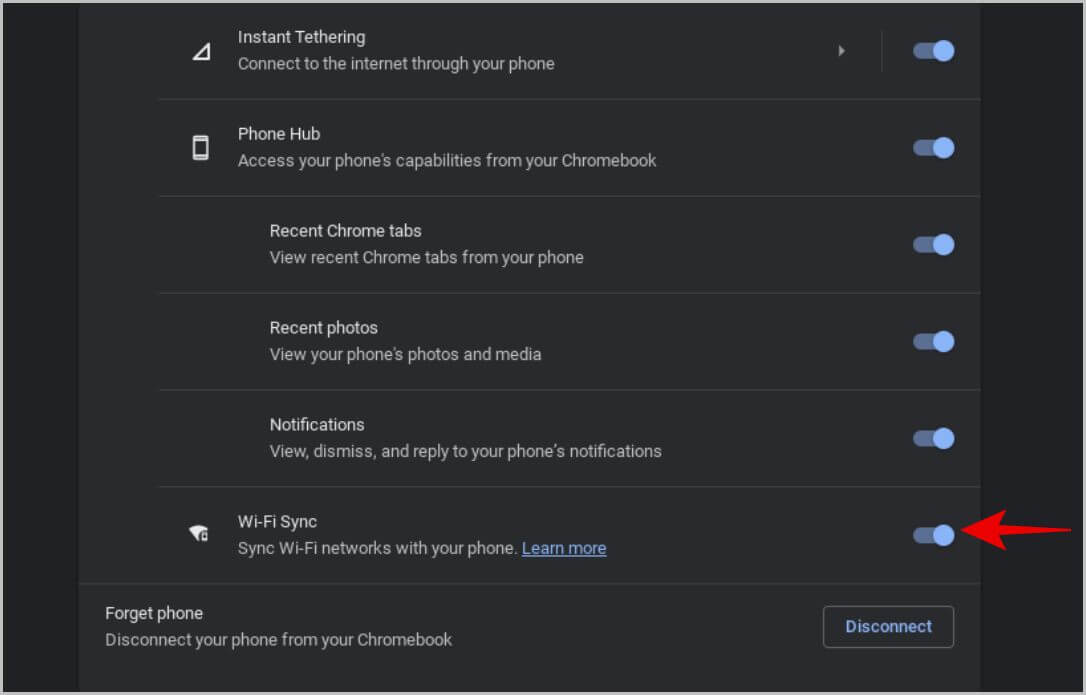Toggle Recent Chrome tabs off

tap(934, 245)
